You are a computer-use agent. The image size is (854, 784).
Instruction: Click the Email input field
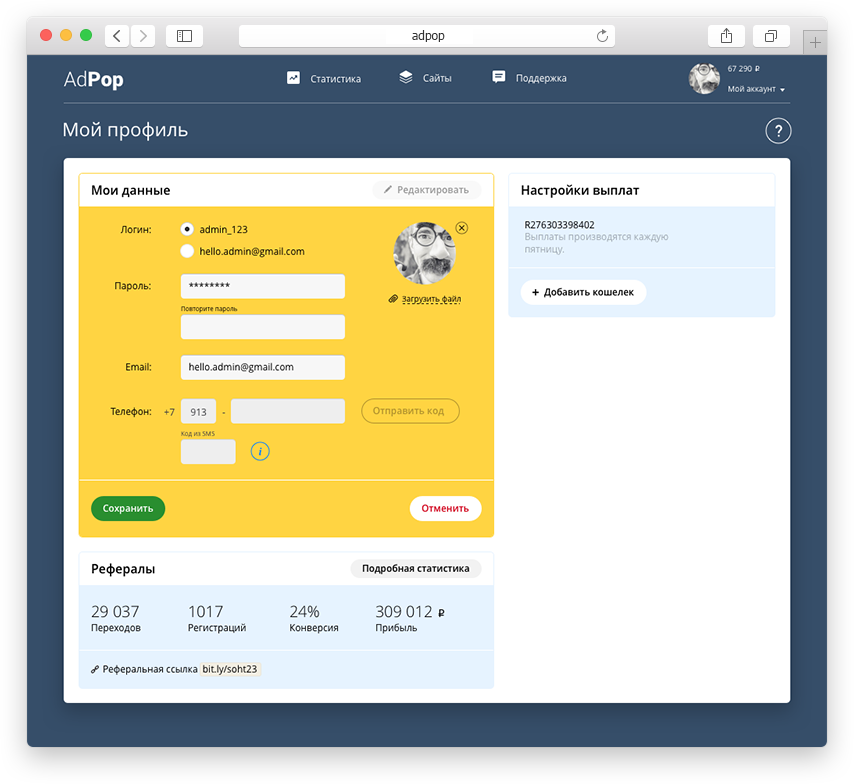click(263, 367)
